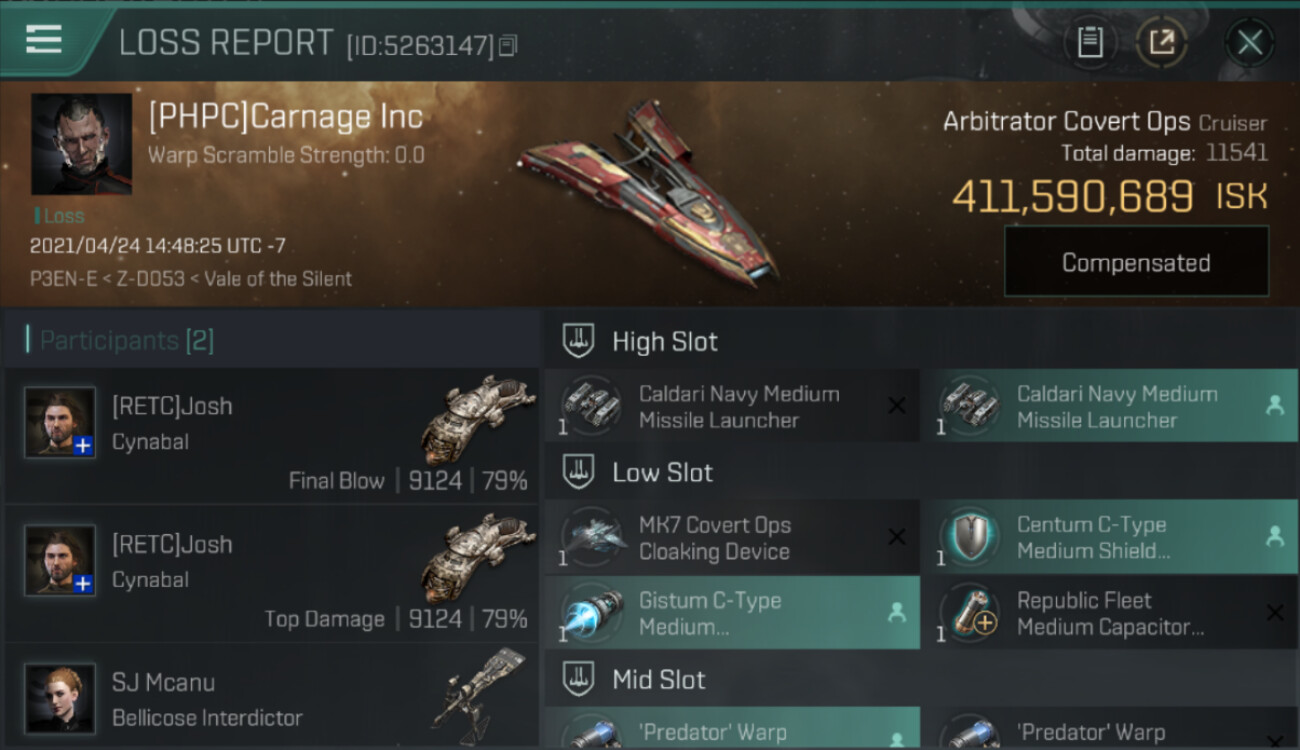The image size is (1300, 750).
Task: Open the hamburger menu
Action: click(44, 40)
